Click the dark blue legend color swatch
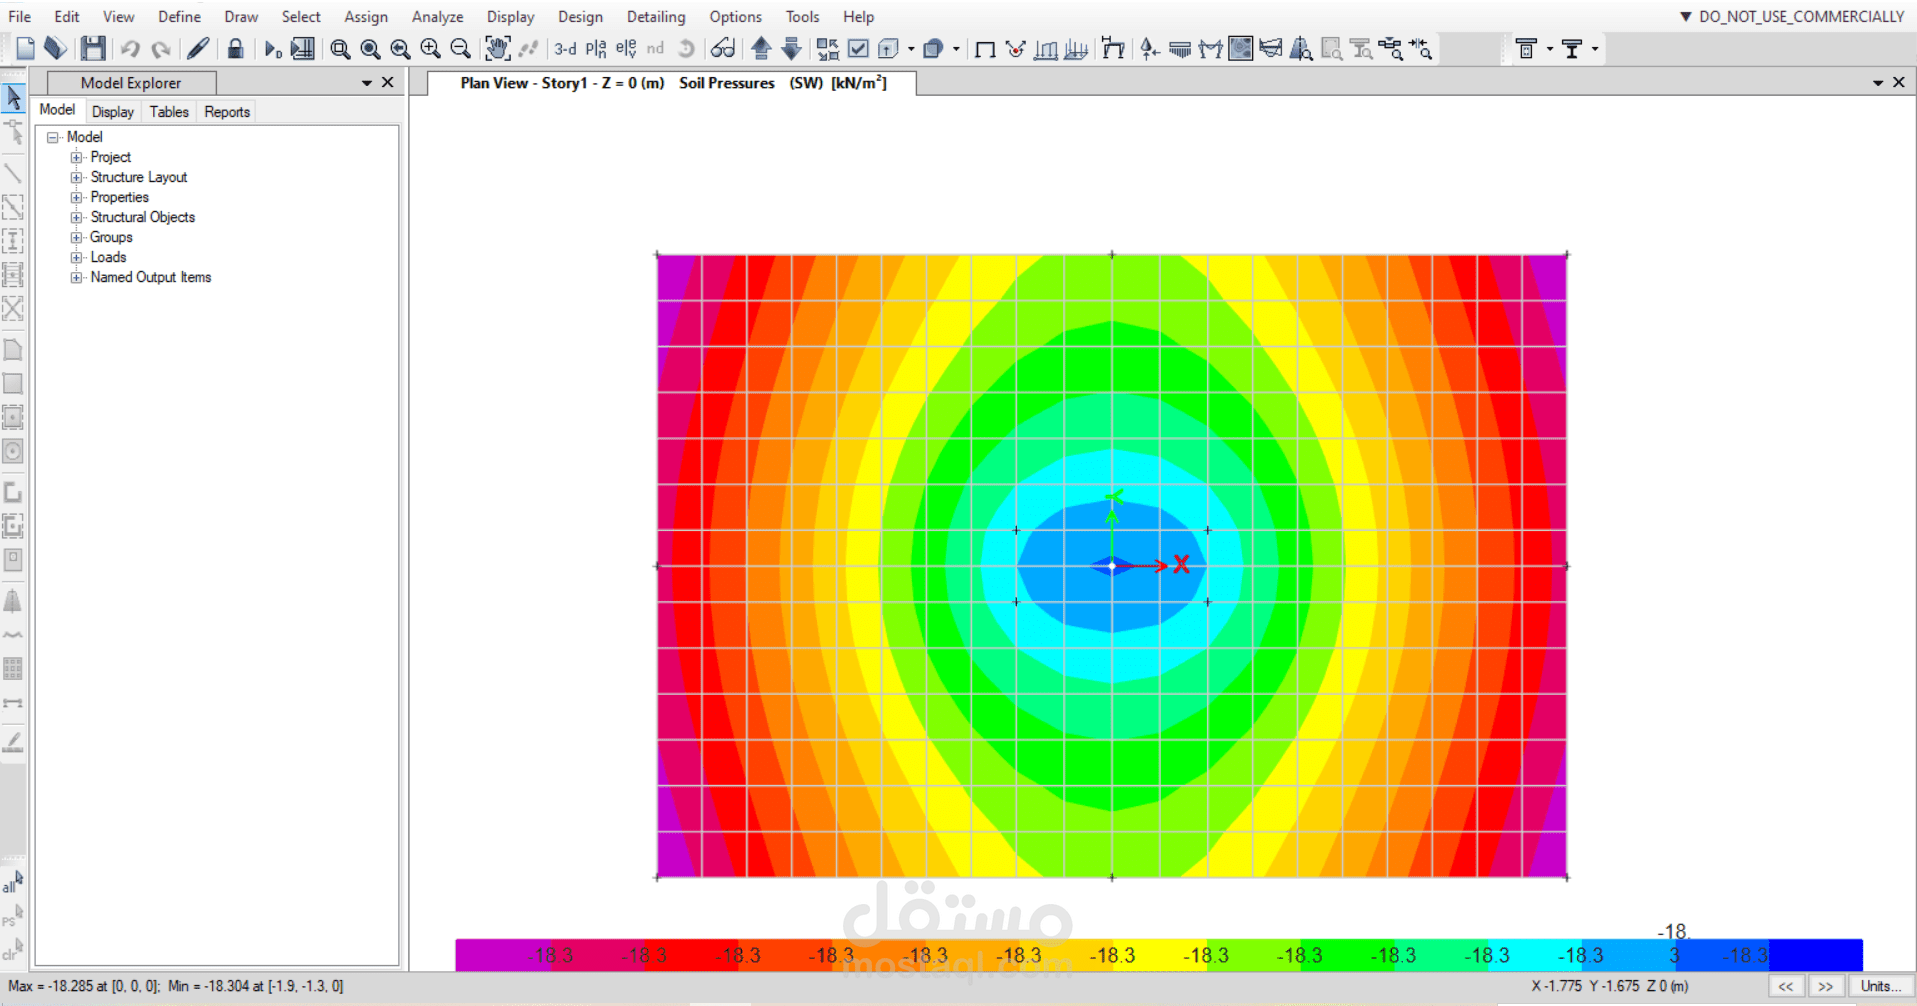This screenshot has width=1917, height=1006. [x=1815, y=955]
